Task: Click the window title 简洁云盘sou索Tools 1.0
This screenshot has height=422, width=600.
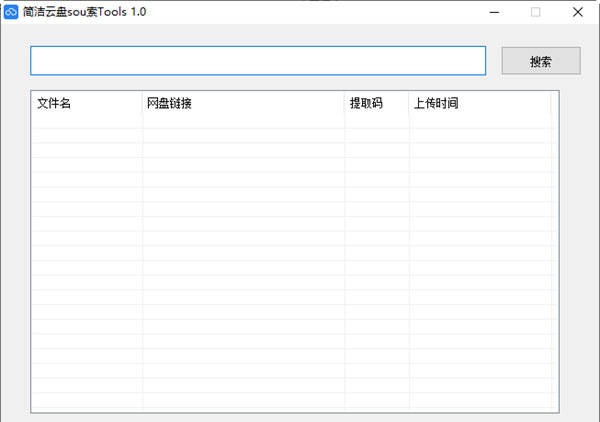Action: (x=84, y=12)
